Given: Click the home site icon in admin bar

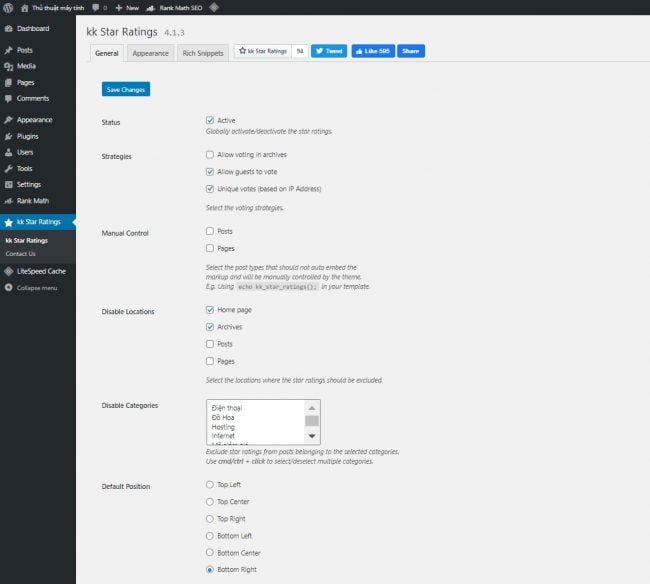Looking at the screenshot, I should (x=24, y=8).
